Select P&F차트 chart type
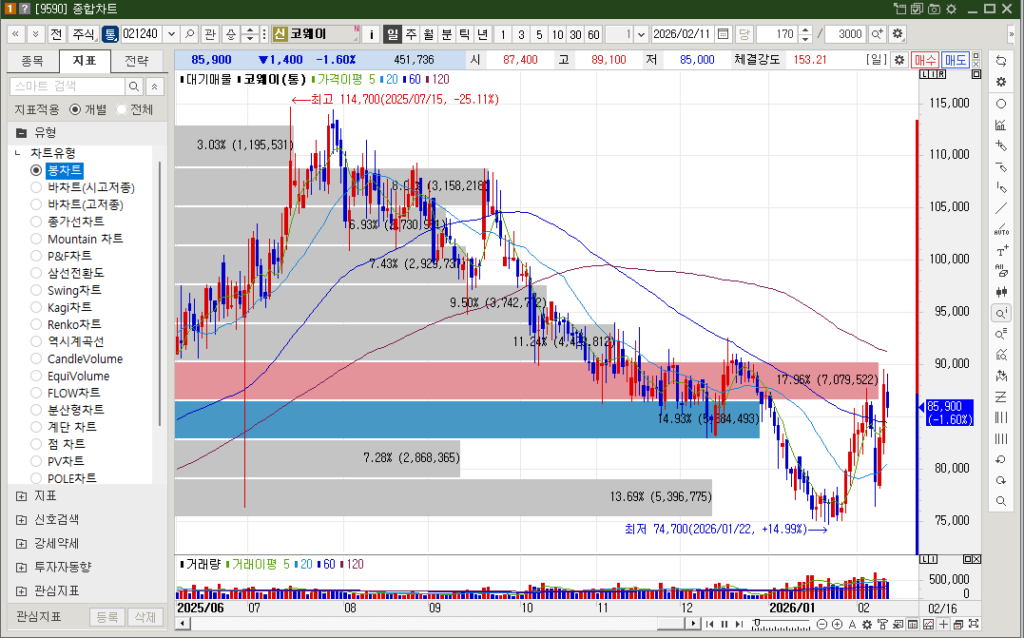The width and height of the screenshot is (1024, 638). tap(37, 256)
